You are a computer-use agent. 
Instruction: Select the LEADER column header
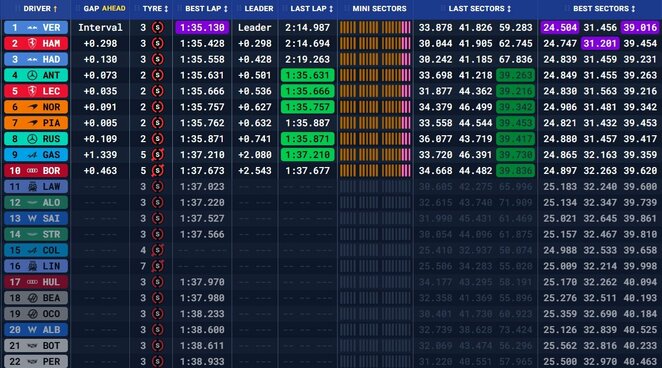pos(259,8)
